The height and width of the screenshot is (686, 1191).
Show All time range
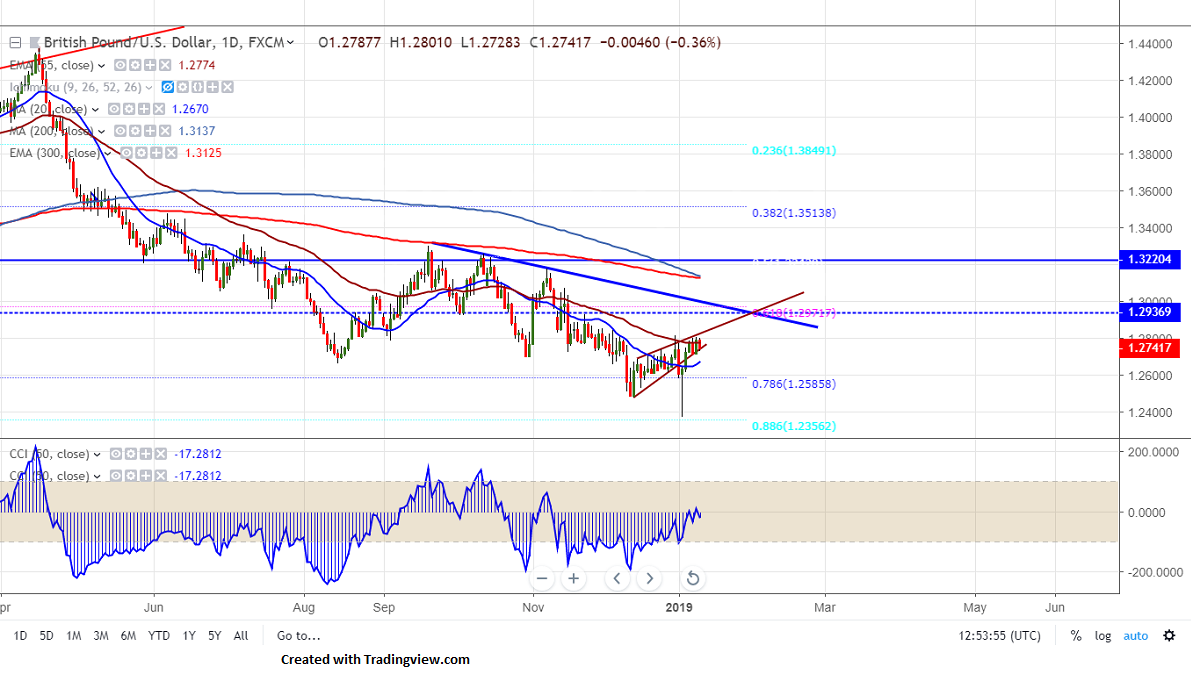(241, 636)
